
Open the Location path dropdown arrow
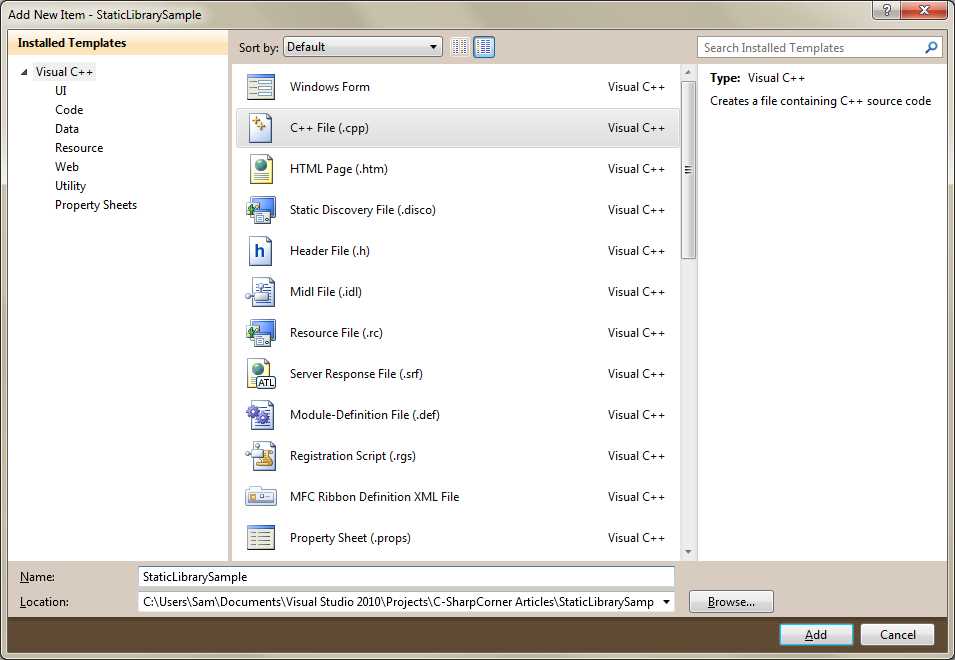click(666, 602)
